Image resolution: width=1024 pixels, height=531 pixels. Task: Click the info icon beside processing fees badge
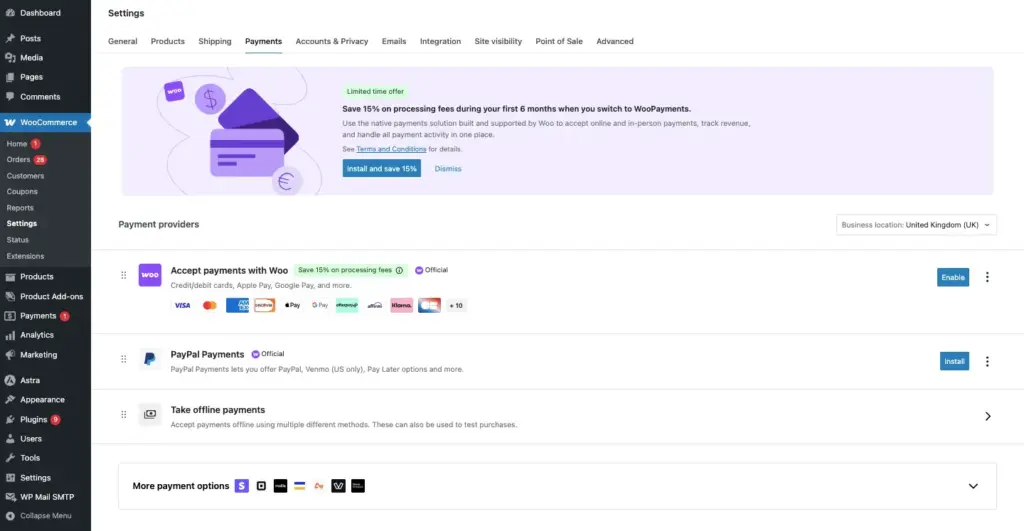pyautogui.click(x=399, y=270)
